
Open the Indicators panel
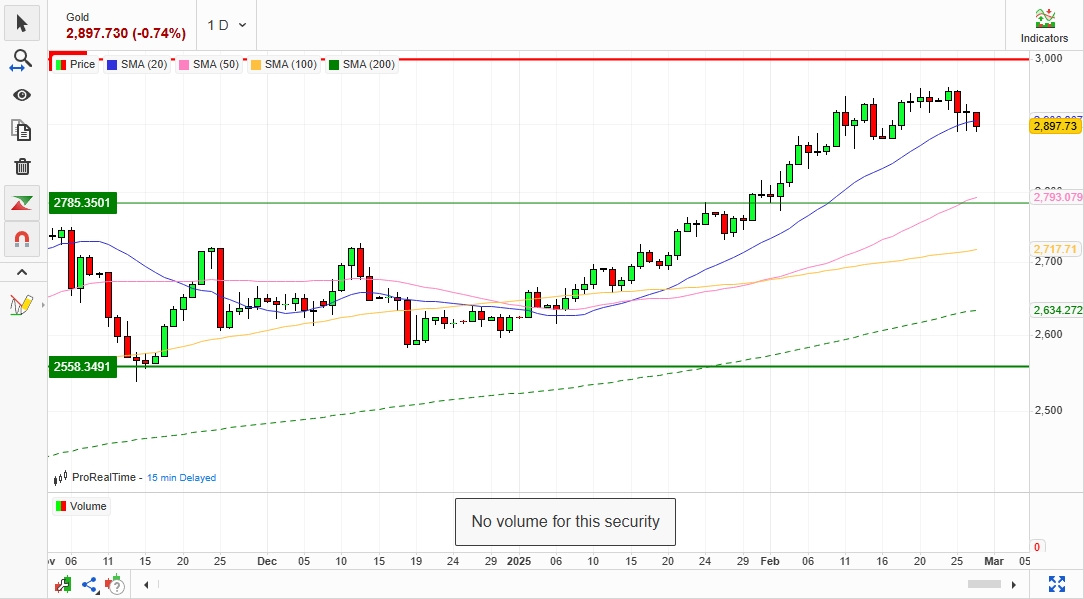pos(1044,26)
